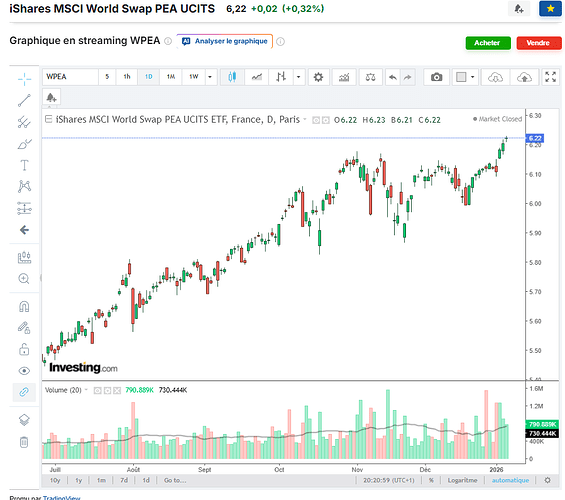Select candlestick chart style
Viewport: 565px width, 500px height.
tap(232, 77)
